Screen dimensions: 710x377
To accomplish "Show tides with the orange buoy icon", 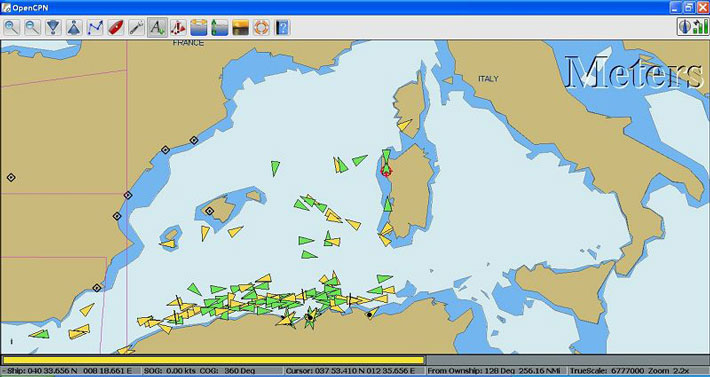I will coord(199,28).
